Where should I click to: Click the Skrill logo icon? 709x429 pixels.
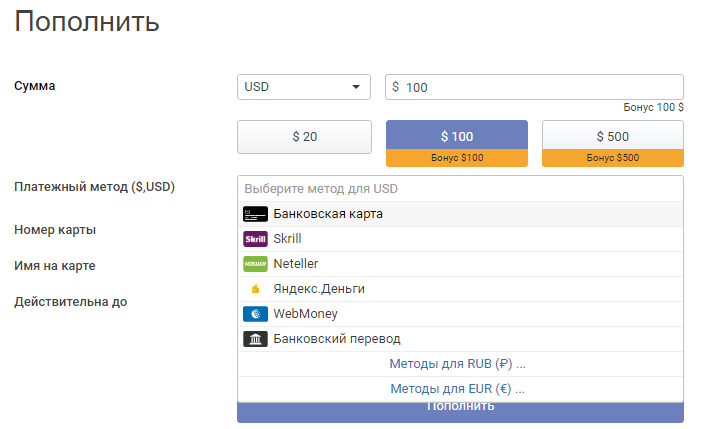pos(255,239)
